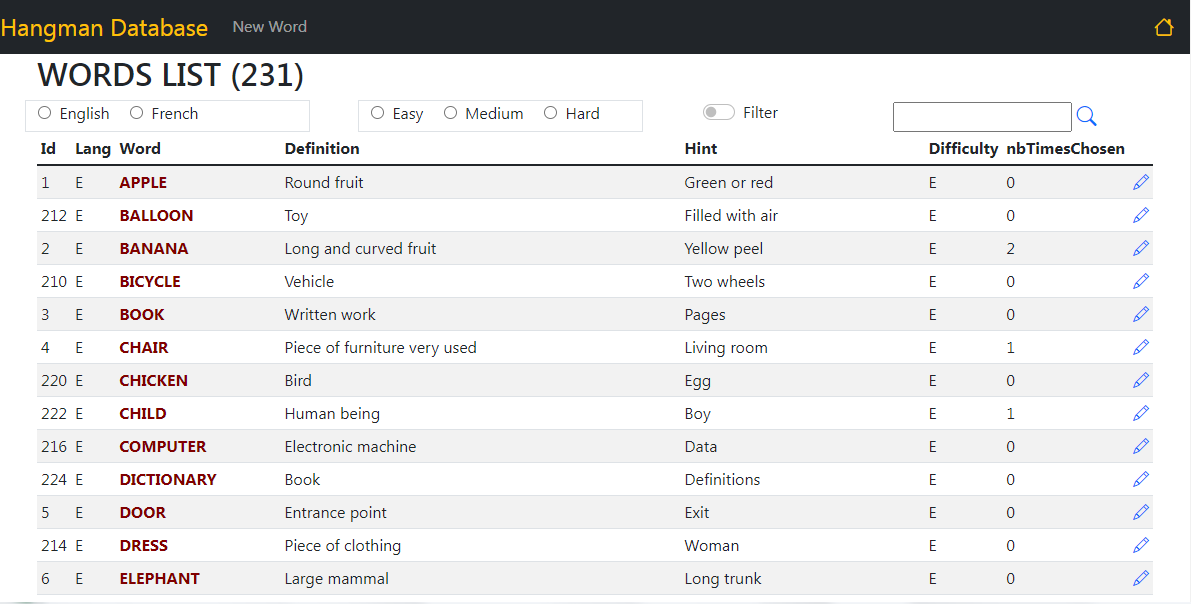Select the English language radio button
Screen dimensions: 1191x604
pos(44,112)
